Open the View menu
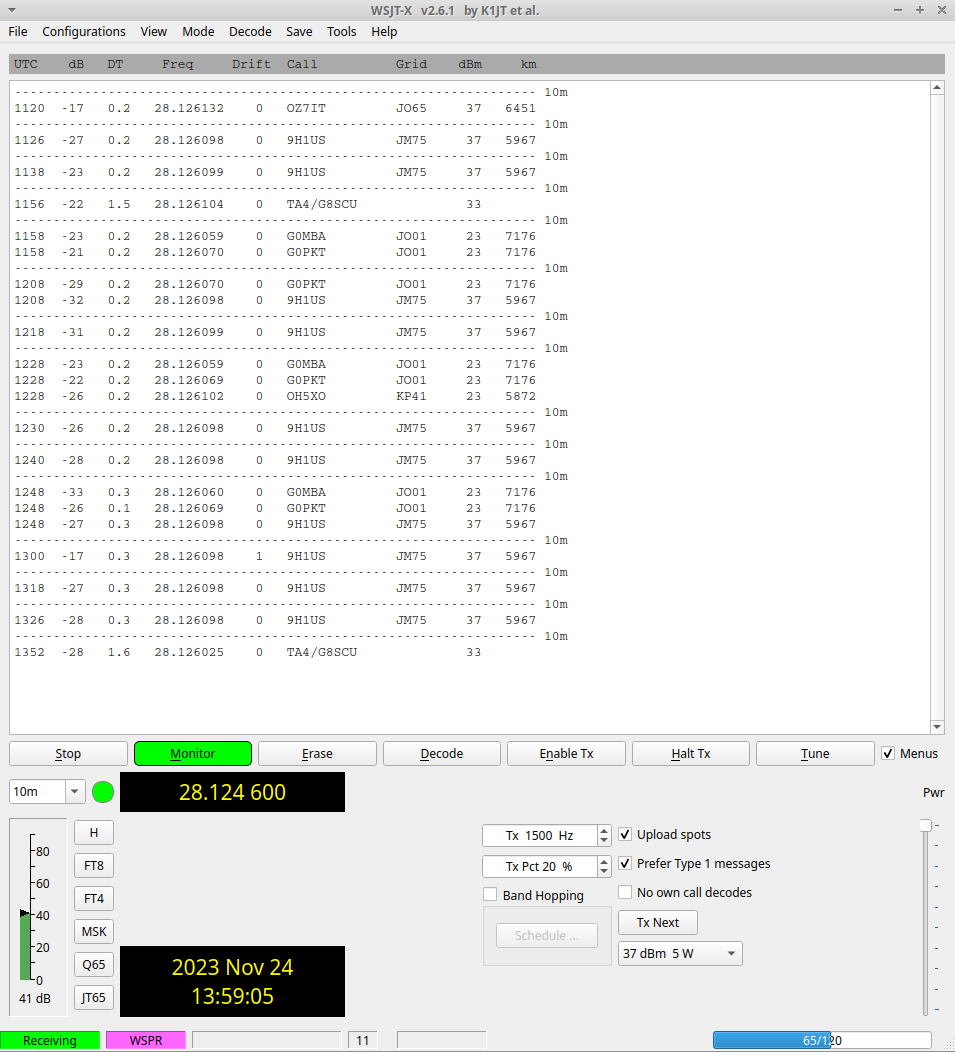The height and width of the screenshot is (1052, 955). pos(154,32)
